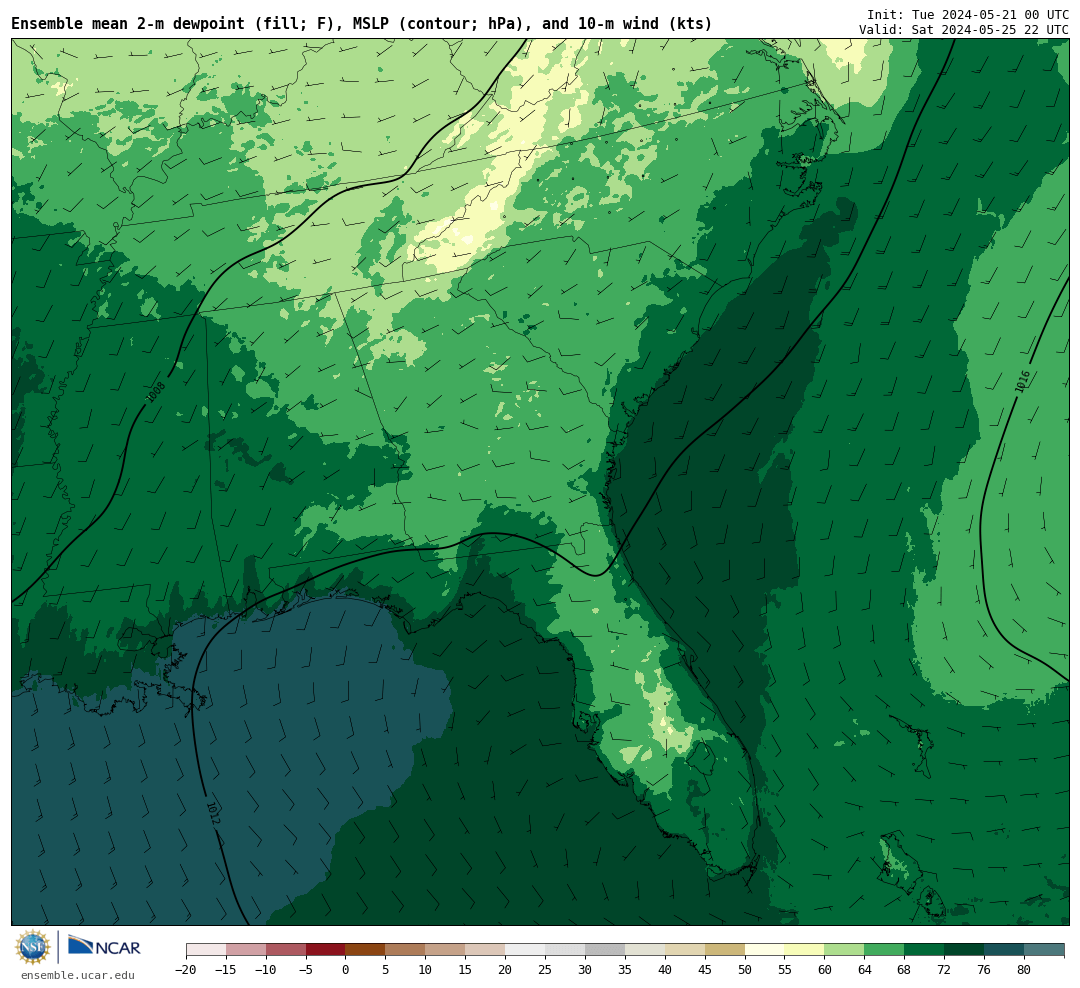Pick the brown swatch between 0 and 5

point(366,950)
